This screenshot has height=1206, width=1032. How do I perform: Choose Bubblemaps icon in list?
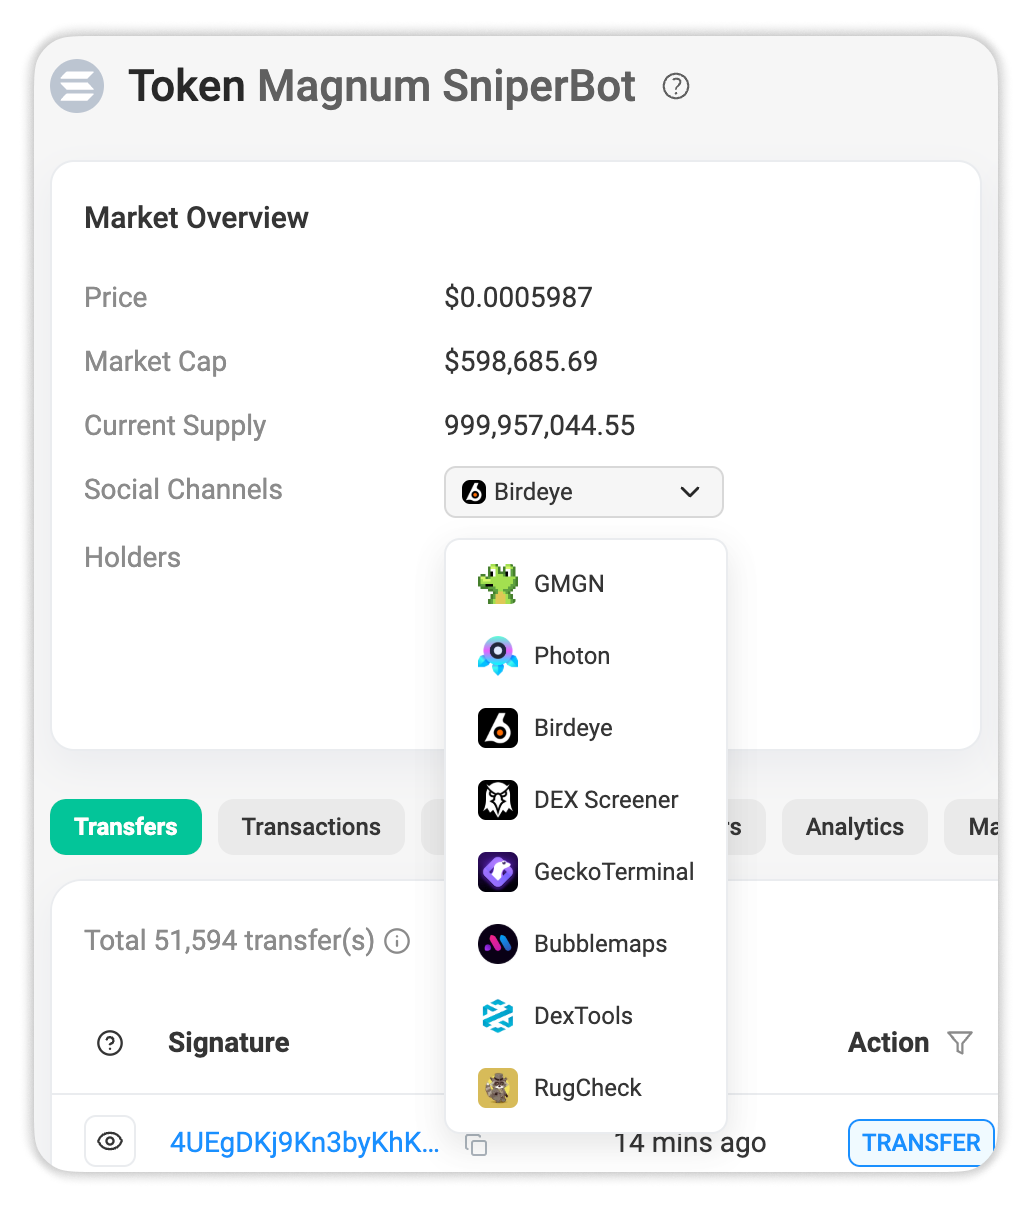click(x=497, y=944)
